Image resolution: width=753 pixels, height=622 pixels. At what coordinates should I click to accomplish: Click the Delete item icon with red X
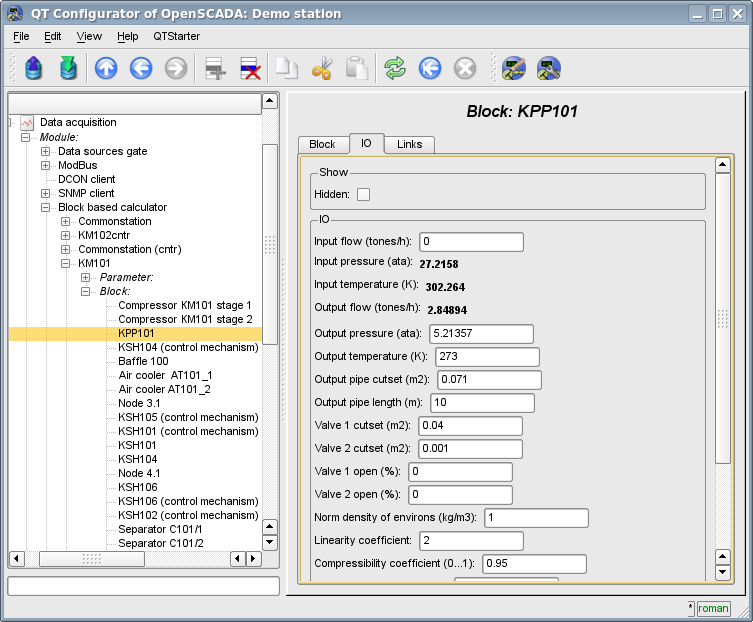tap(250, 69)
